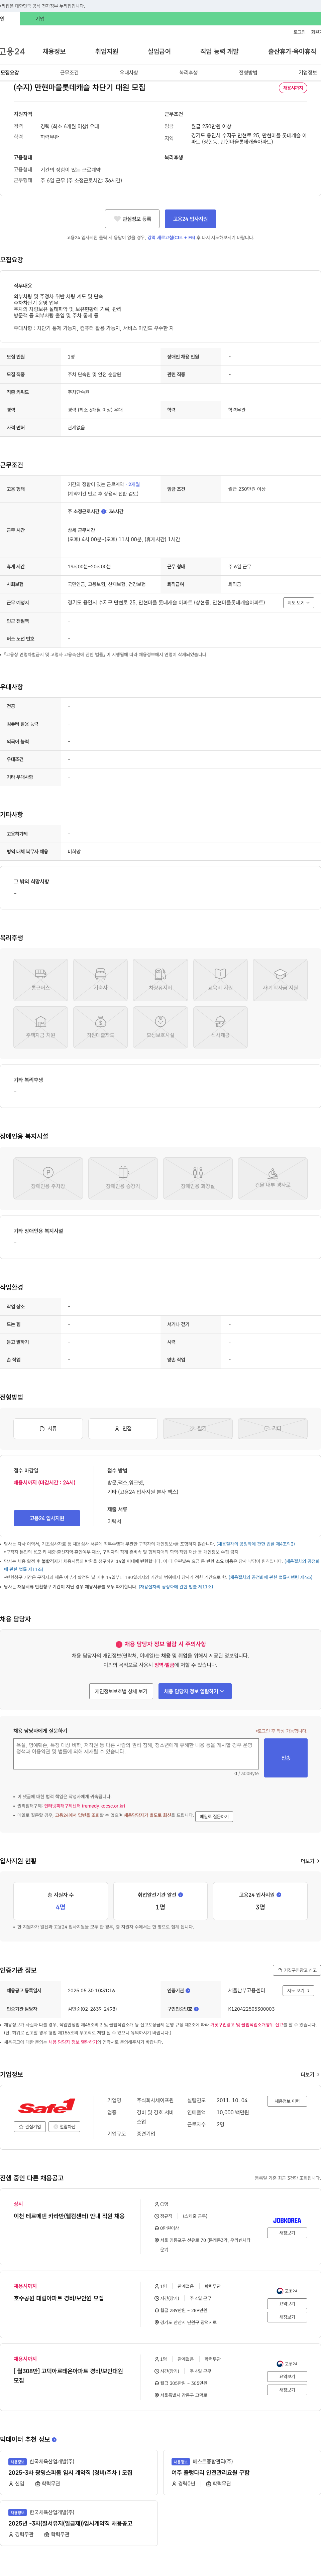
Task: Click the 로그인 link at top
Action: [x=299, y=32]
